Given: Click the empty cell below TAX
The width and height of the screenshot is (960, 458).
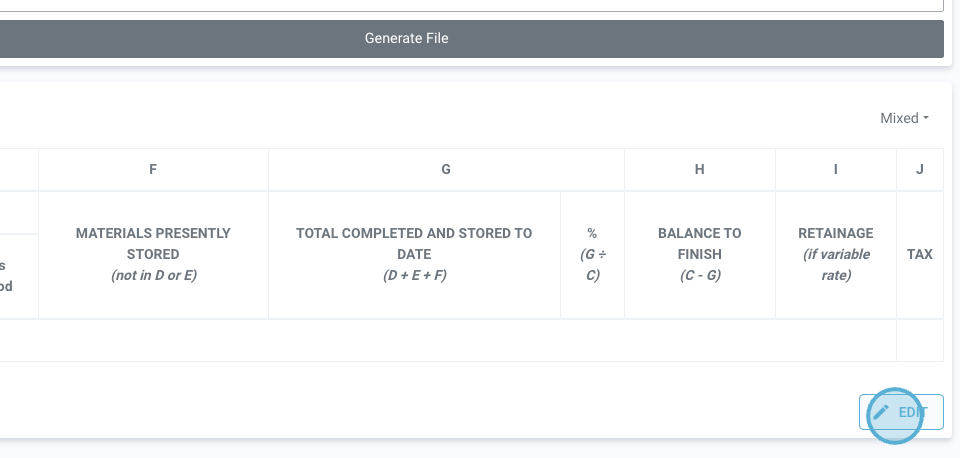Looking at the screenshot, I should click(x=920, y=340).
